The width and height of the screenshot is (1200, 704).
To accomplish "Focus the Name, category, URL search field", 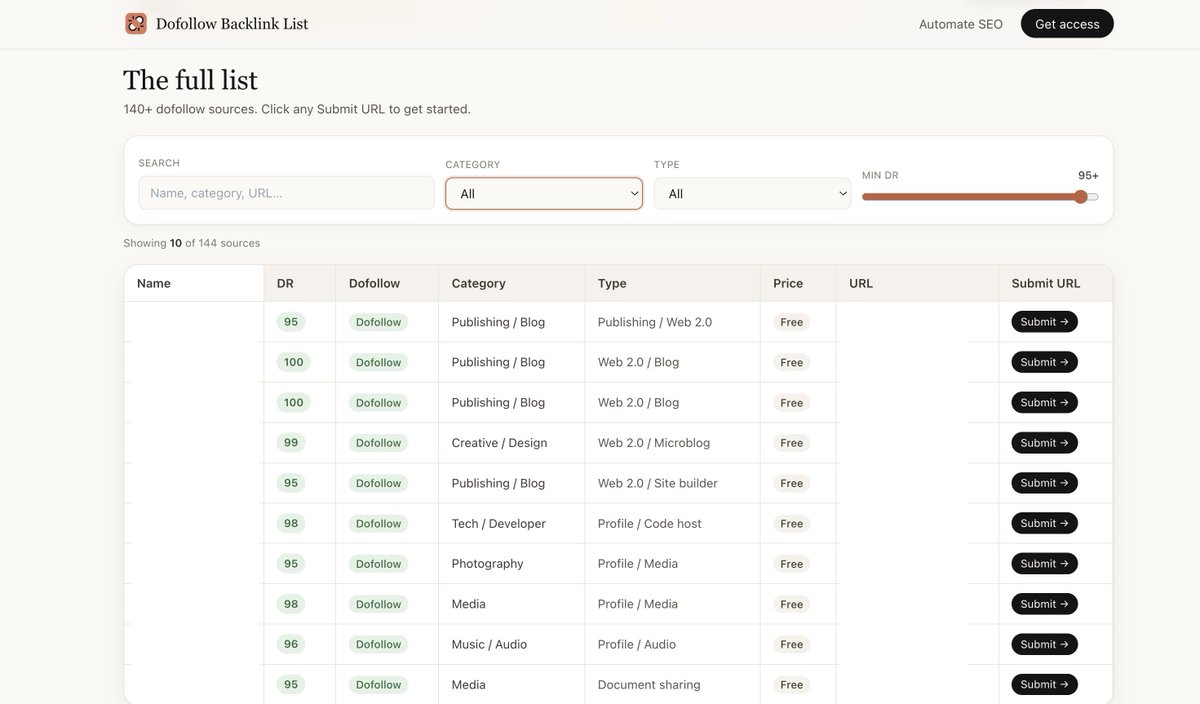I will pyautogui.click(x=287, y=193).
